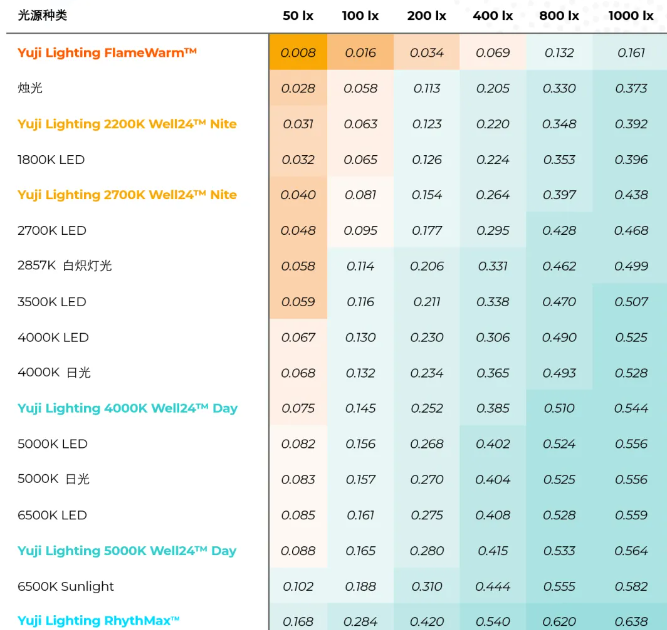Screen dimensions: 667x630
Task: Select the 0.338 cell
Action: (493, 302)
